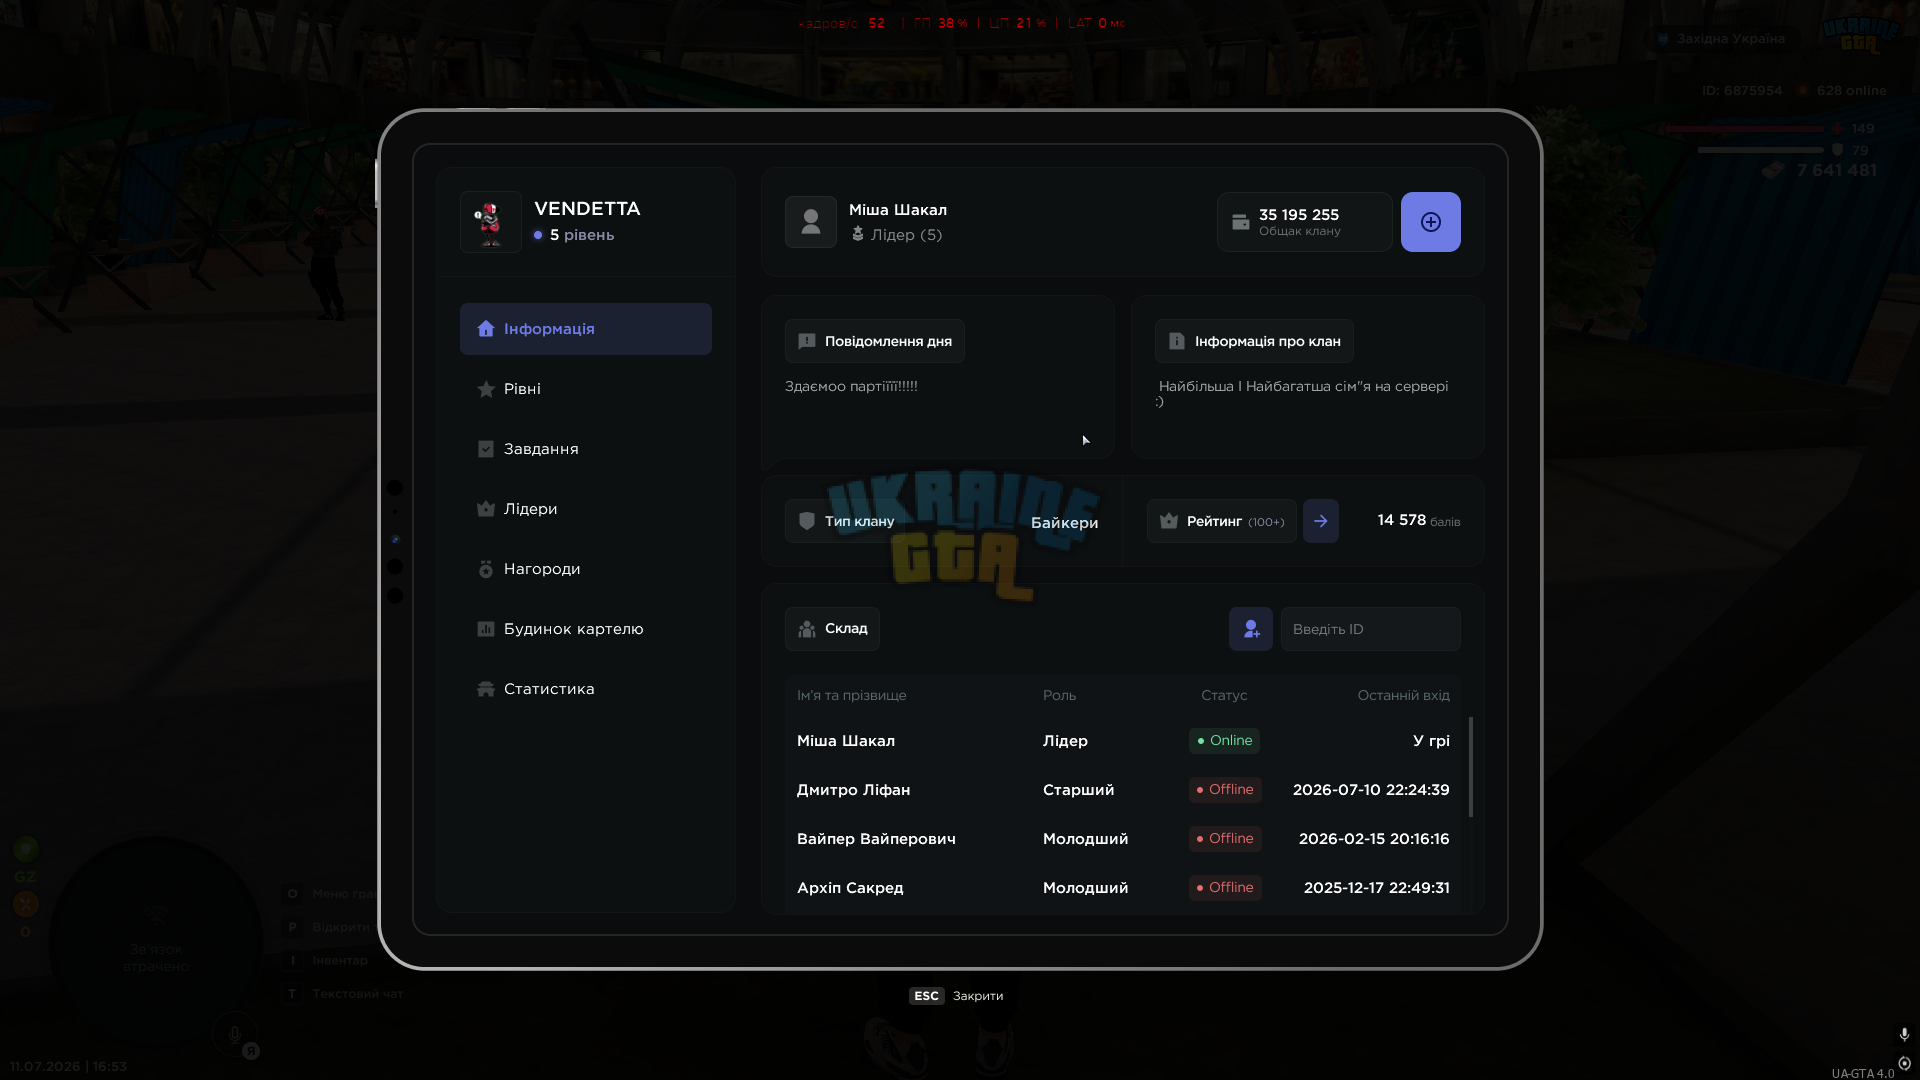1920x1080 pixels.
Task: Click the shield icon in Тип клану
Action: (x=807, y=521)
